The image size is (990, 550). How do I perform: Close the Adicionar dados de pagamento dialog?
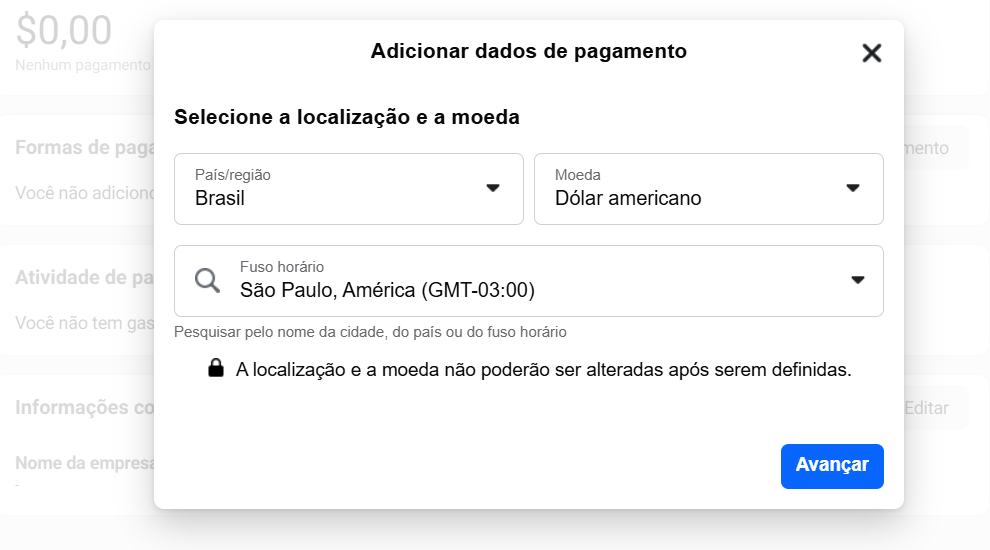pyautogui.click(x=872, y=53)
